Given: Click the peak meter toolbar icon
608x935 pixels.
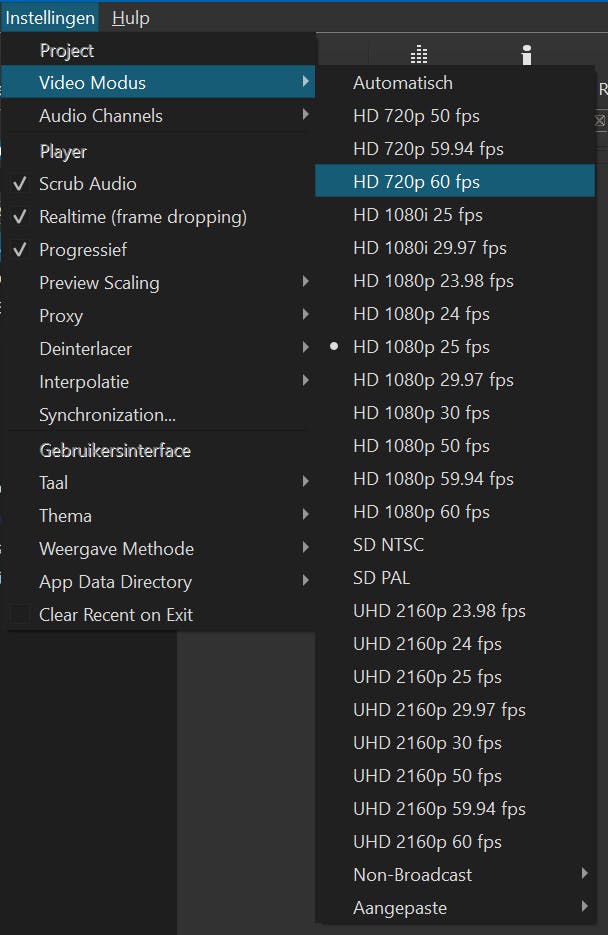Looking at the screenshot, I should click(x=419, y=55).
